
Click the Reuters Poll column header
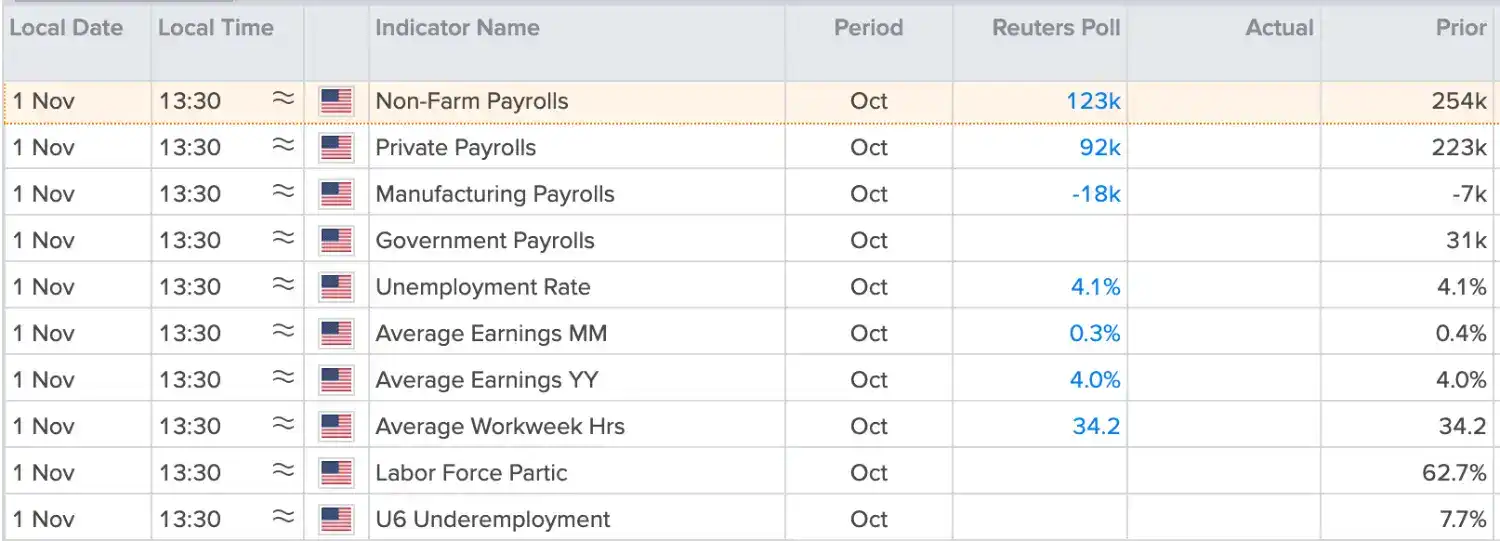pos(1056,28)
